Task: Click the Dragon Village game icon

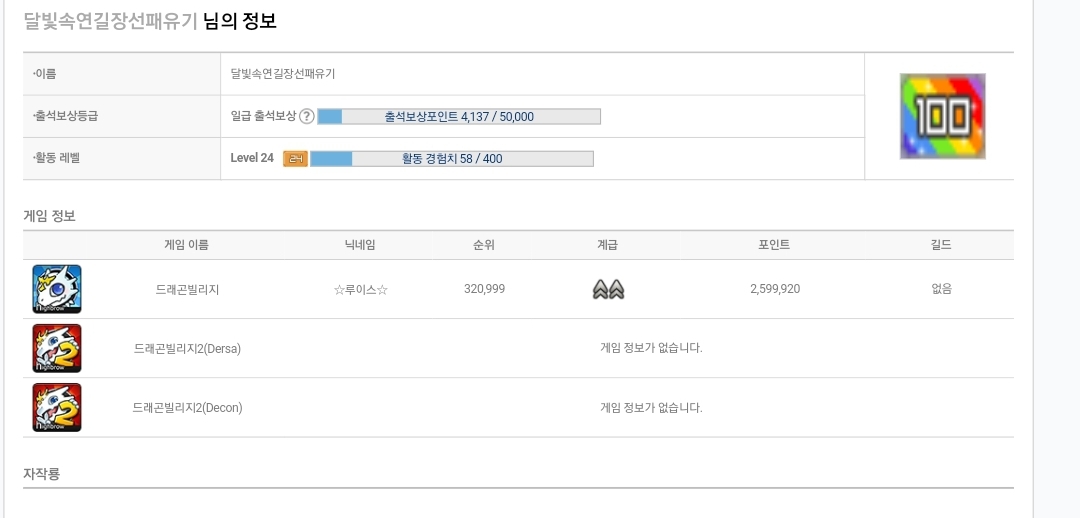Action: (56, 289)
